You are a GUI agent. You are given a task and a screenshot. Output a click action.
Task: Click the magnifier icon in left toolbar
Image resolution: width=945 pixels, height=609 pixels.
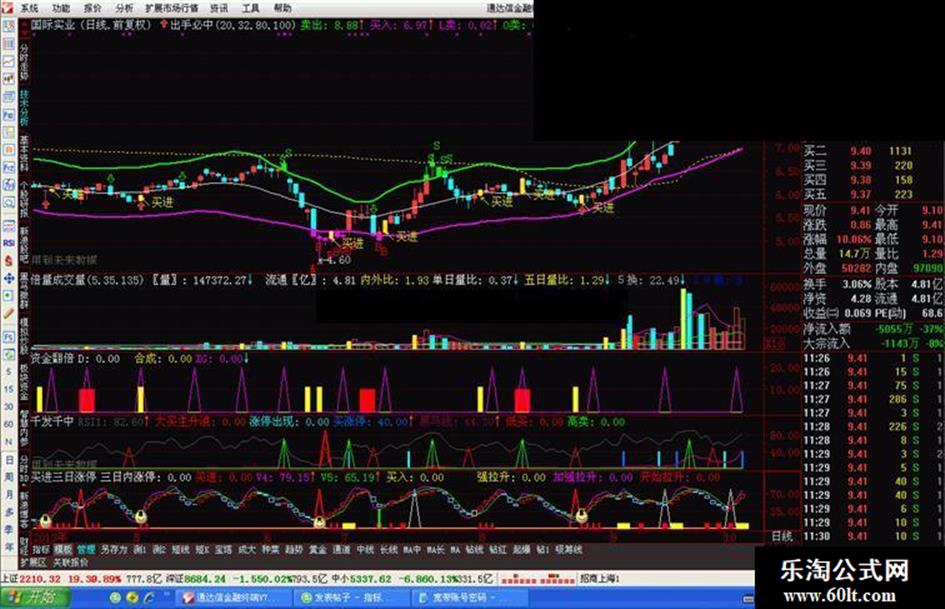(x=8, y=203)
